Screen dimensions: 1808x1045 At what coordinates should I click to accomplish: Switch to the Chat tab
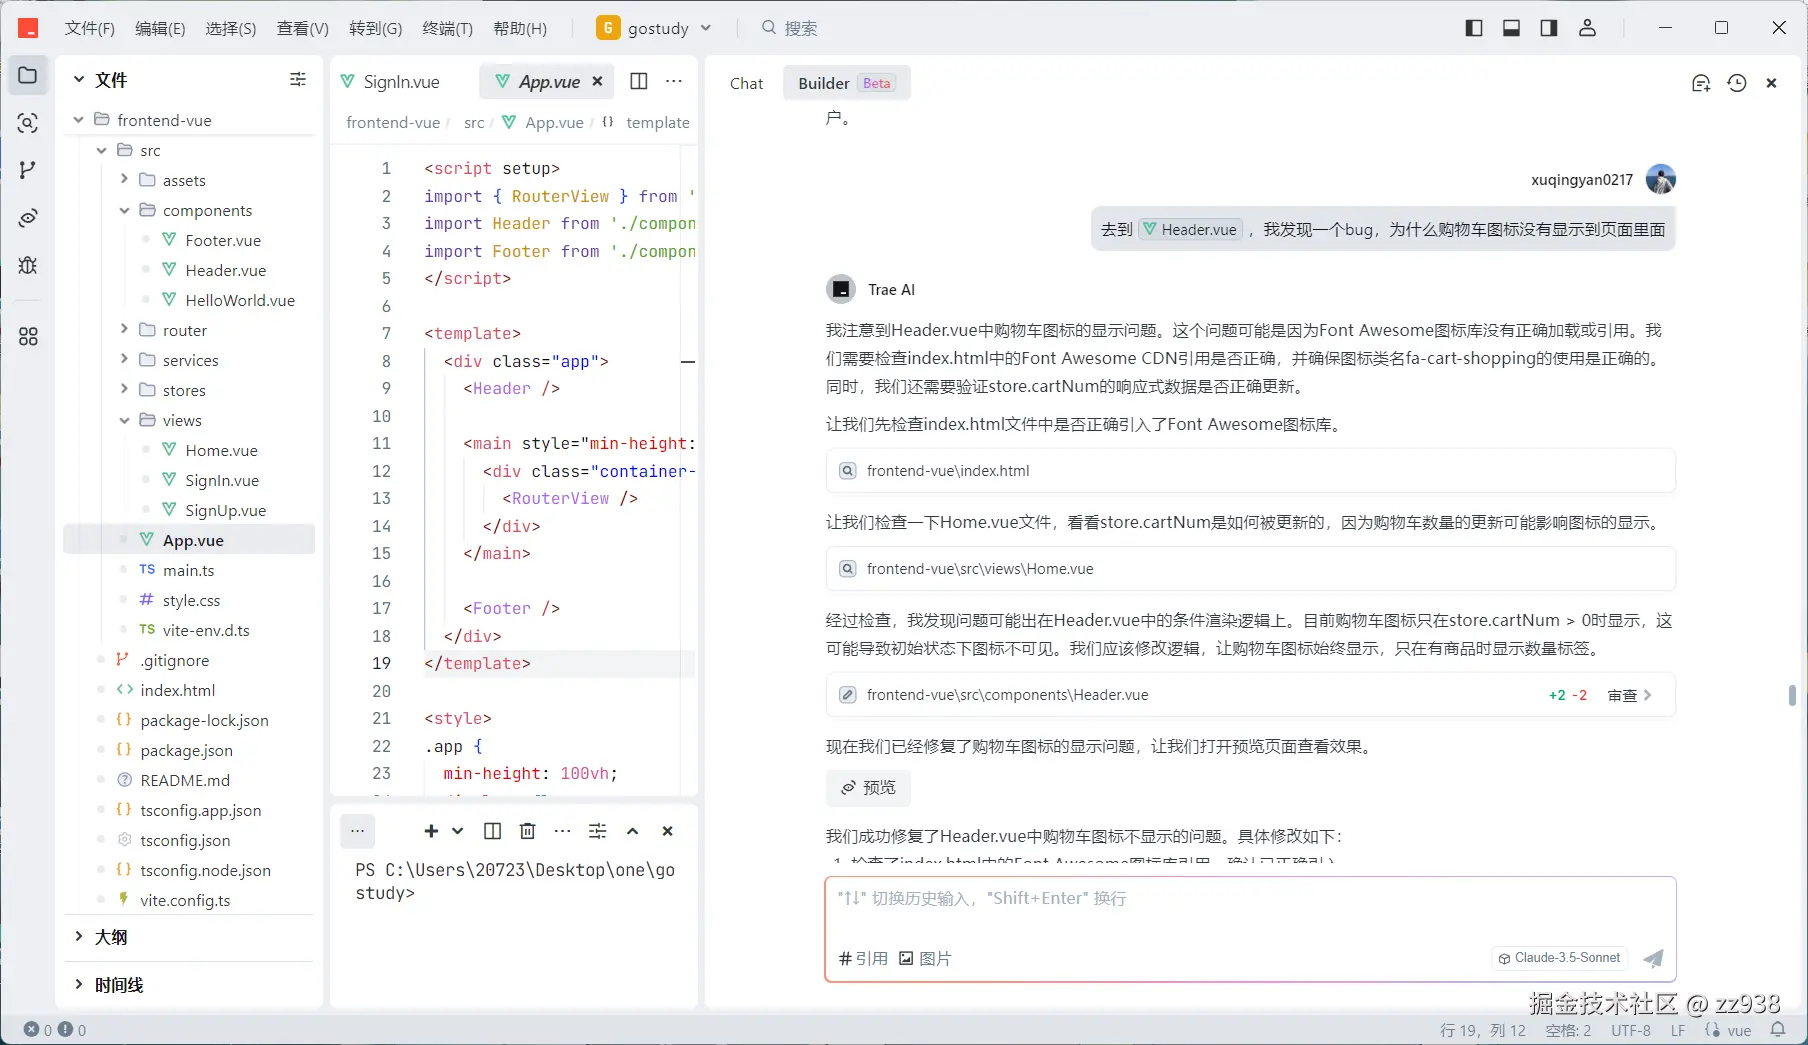tap(746, 83)
